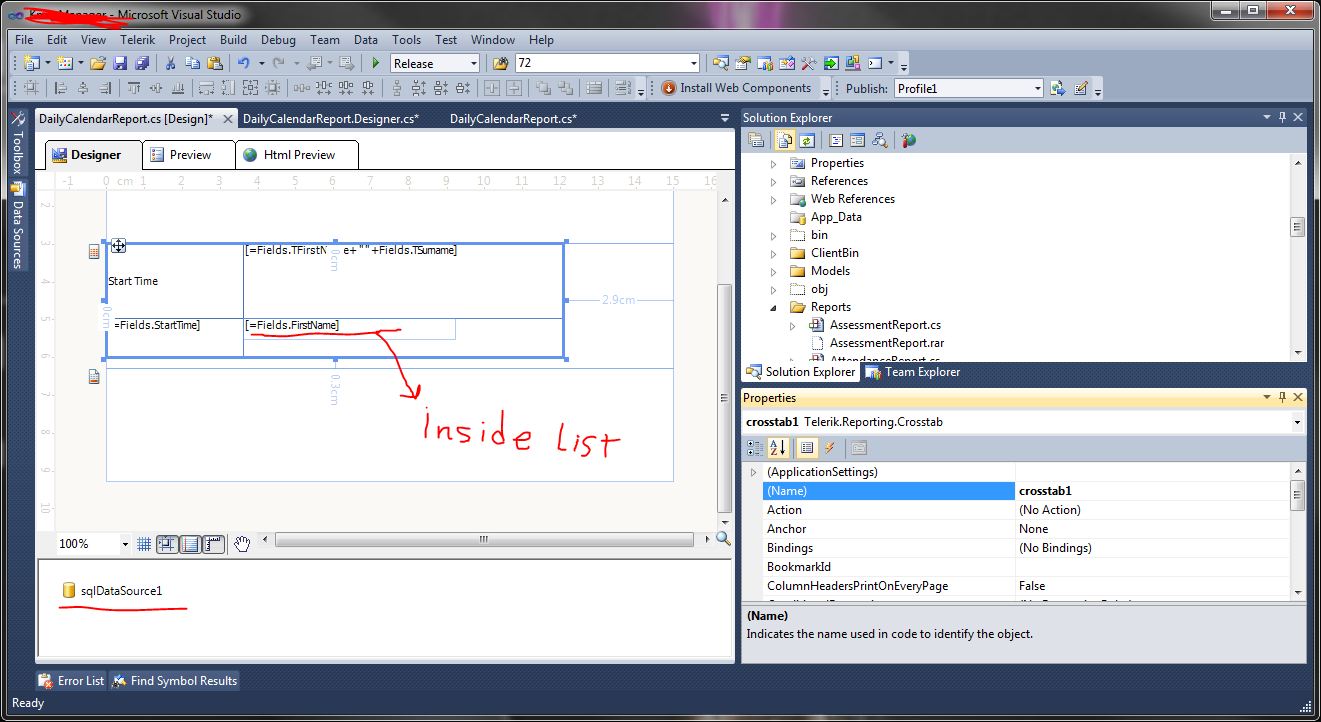Screen dimensions: 1321x722
Task: Click the designer horizontal scrollbar
Action: (483, 540)
